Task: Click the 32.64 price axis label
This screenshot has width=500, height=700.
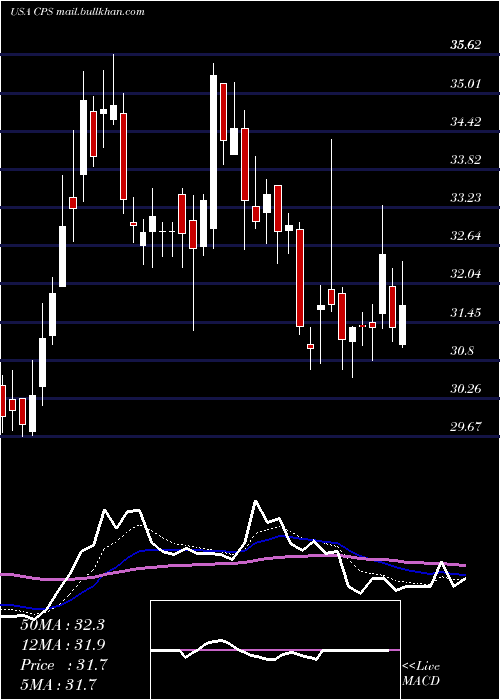Action: tap(466, 236)
